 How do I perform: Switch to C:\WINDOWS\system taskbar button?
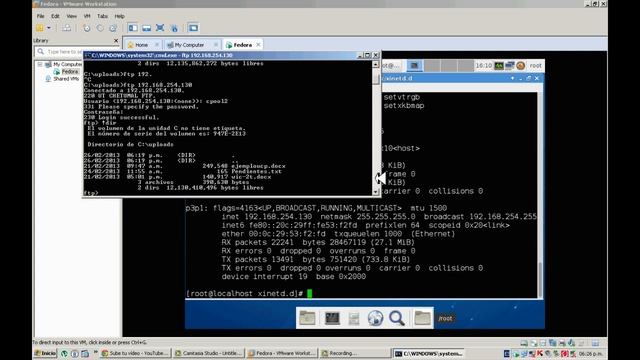pos(429,353)
